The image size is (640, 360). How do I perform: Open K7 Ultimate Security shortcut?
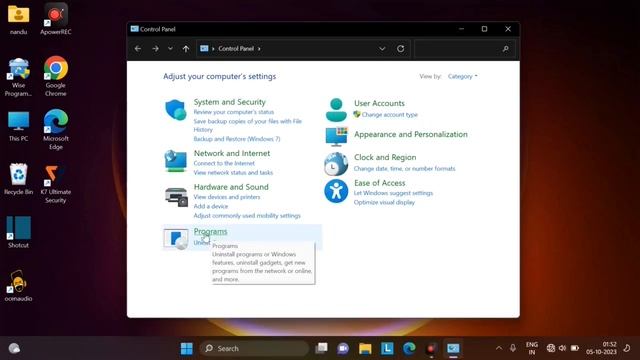(56, 183)
